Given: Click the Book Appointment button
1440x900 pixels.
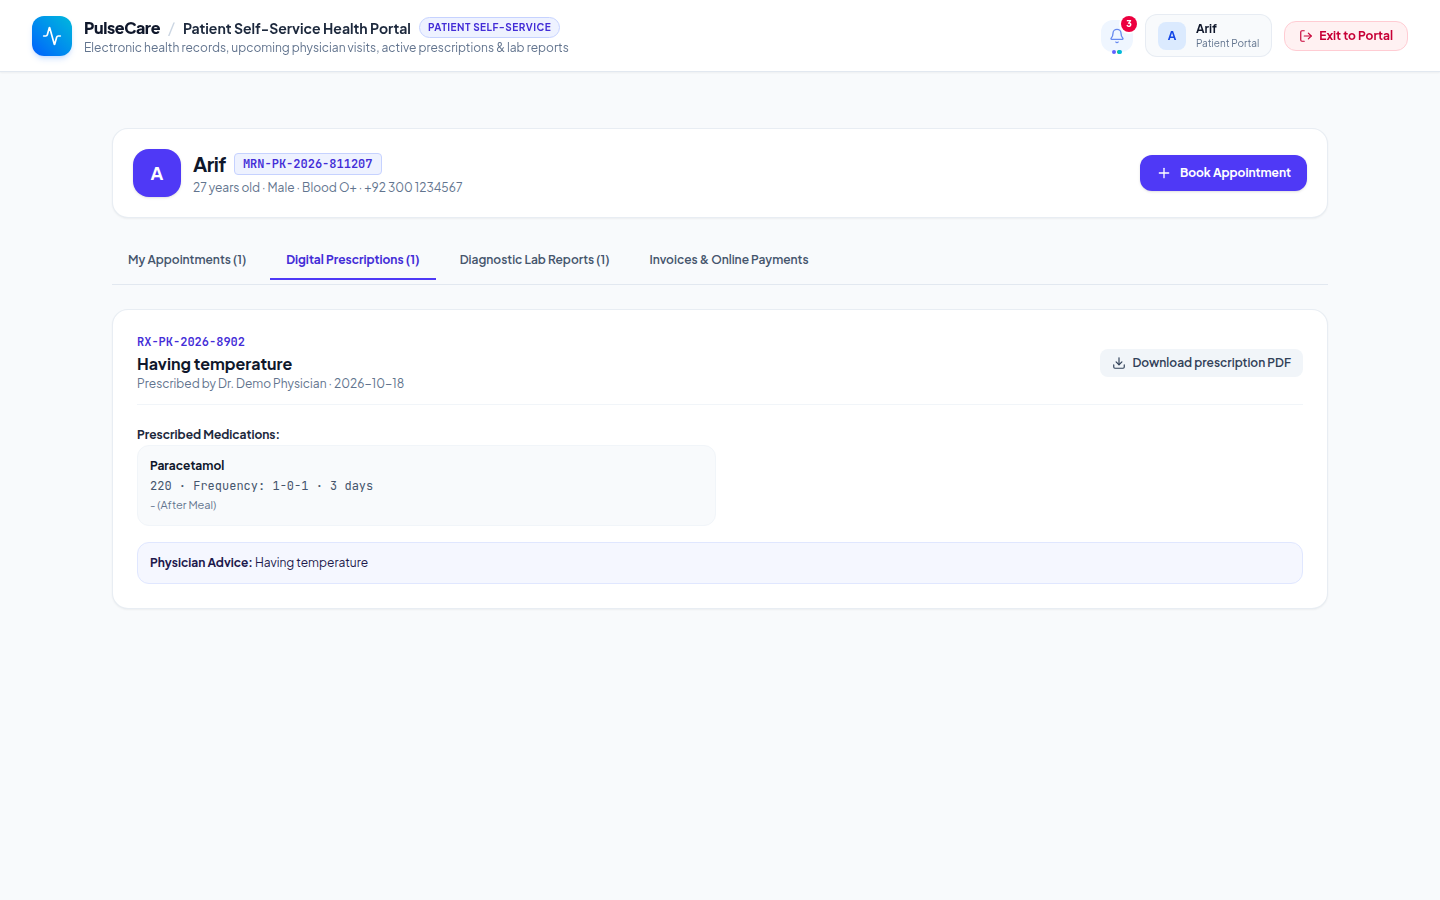Looking at the screenshot, I should pyautogui.click(x=1223, y=173).
